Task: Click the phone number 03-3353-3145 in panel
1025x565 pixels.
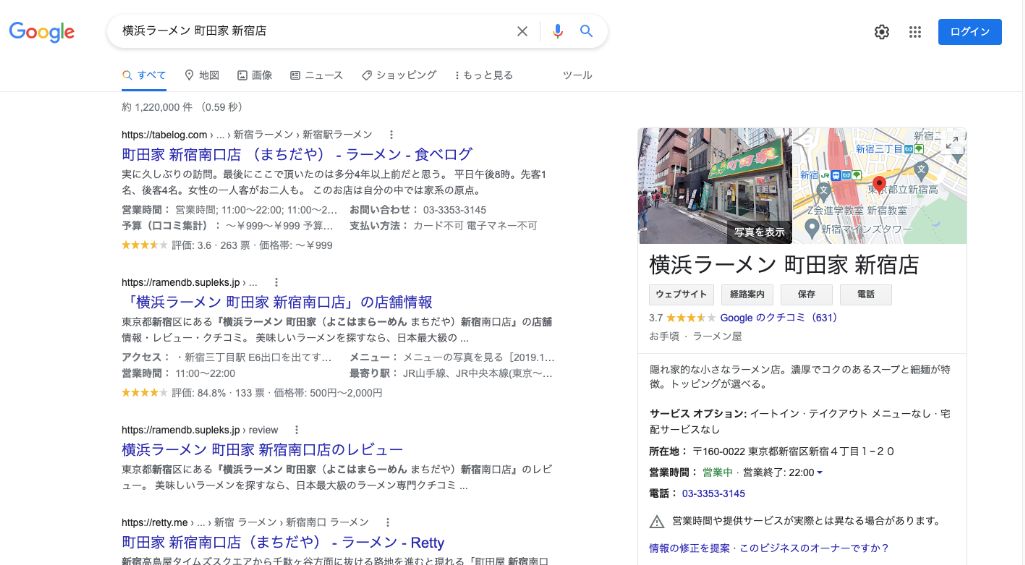Action: pos(713,494)
